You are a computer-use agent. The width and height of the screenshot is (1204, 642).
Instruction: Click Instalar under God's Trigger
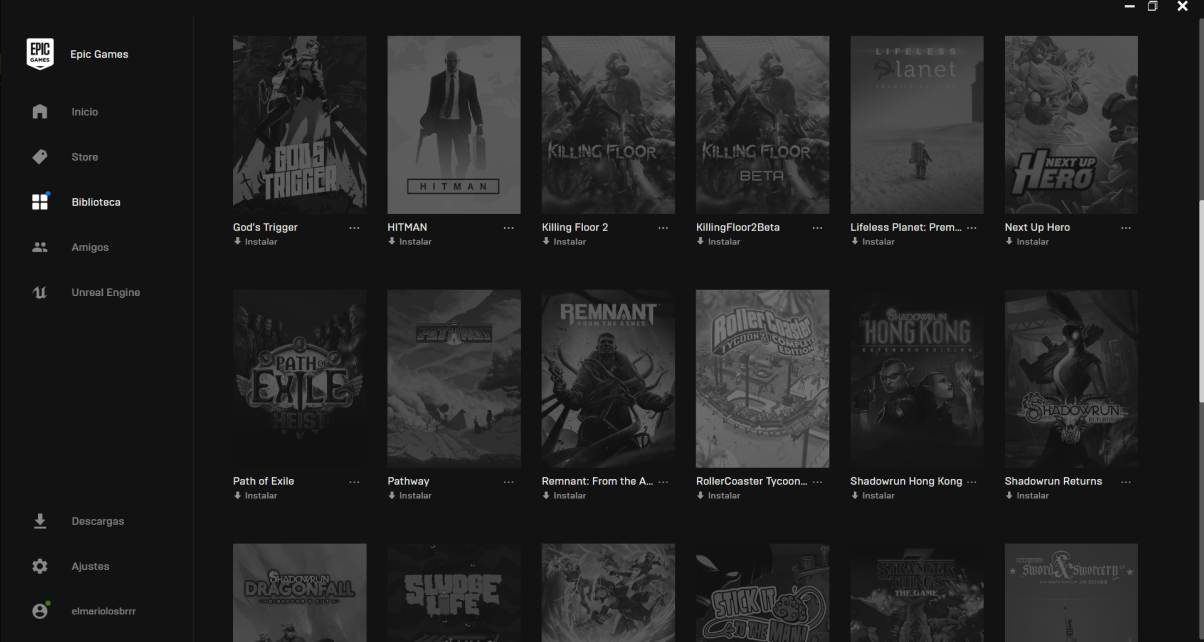coord(255,242)
